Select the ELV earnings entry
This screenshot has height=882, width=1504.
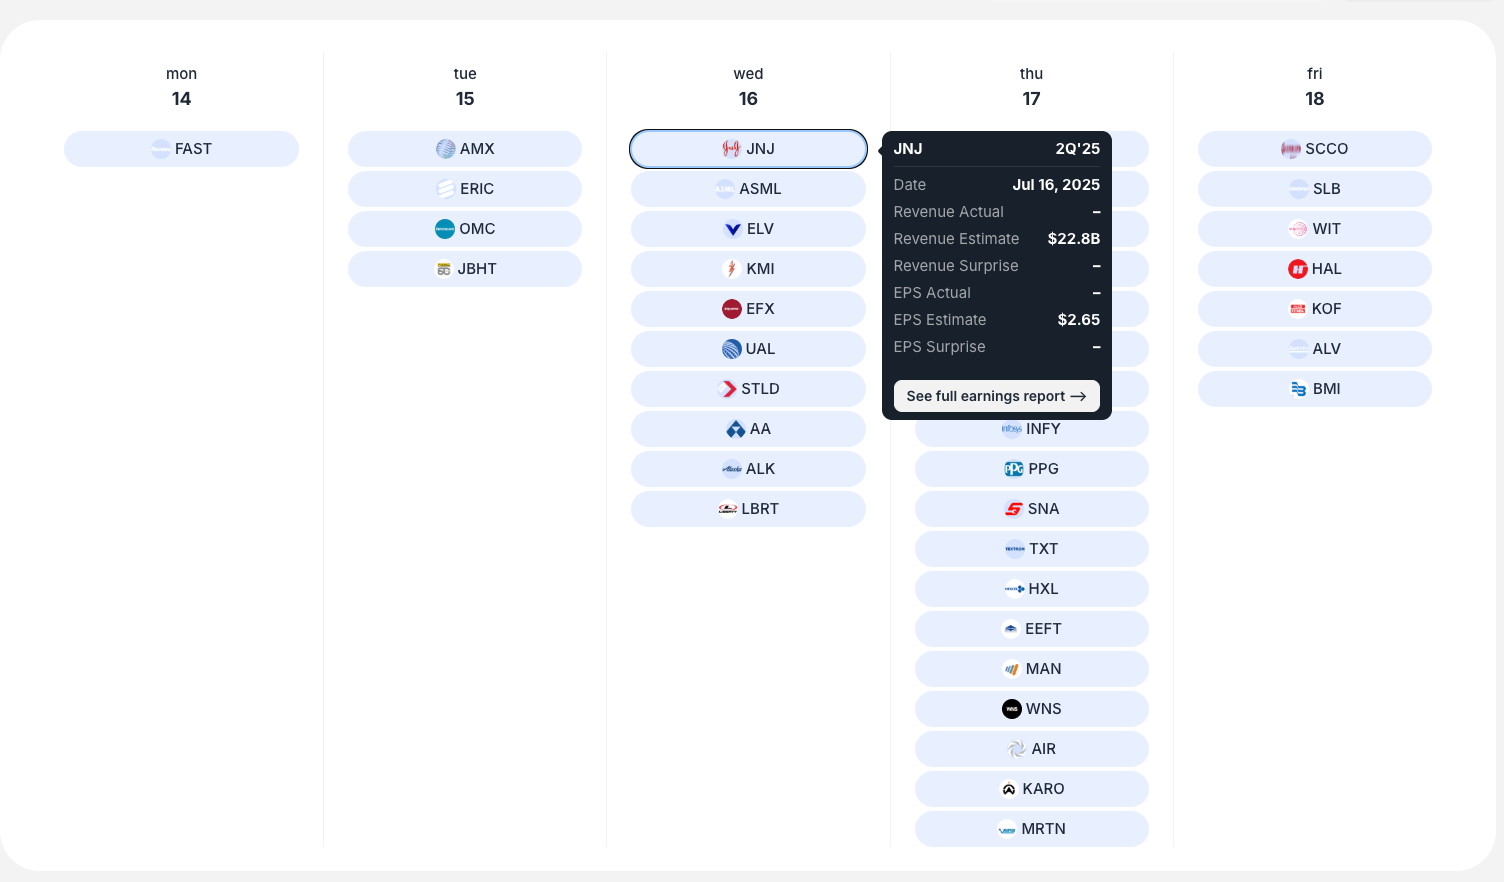[x=748, y=229]
